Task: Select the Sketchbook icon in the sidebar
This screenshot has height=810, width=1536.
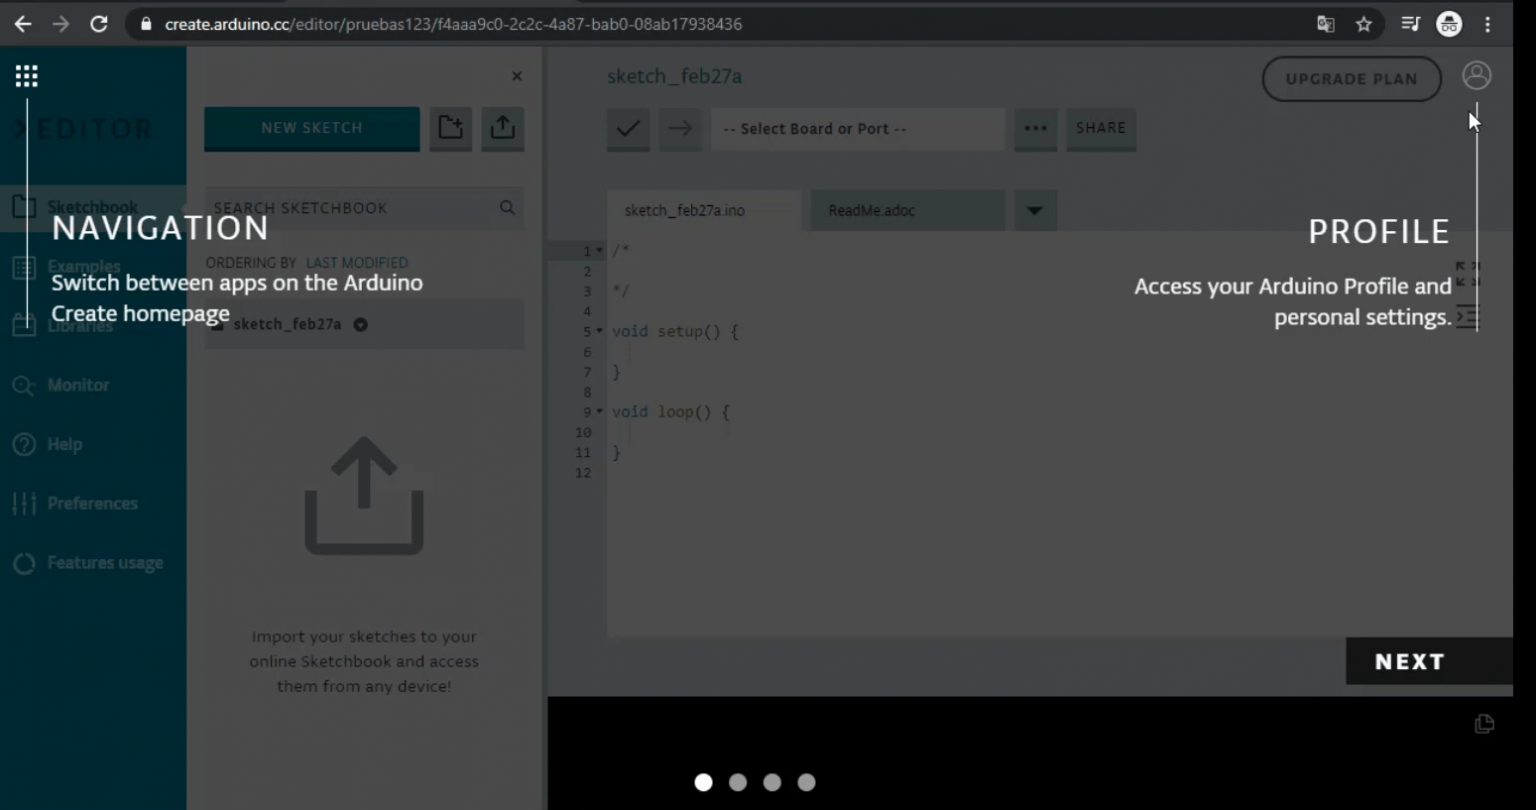Action: tap(24, 207)
